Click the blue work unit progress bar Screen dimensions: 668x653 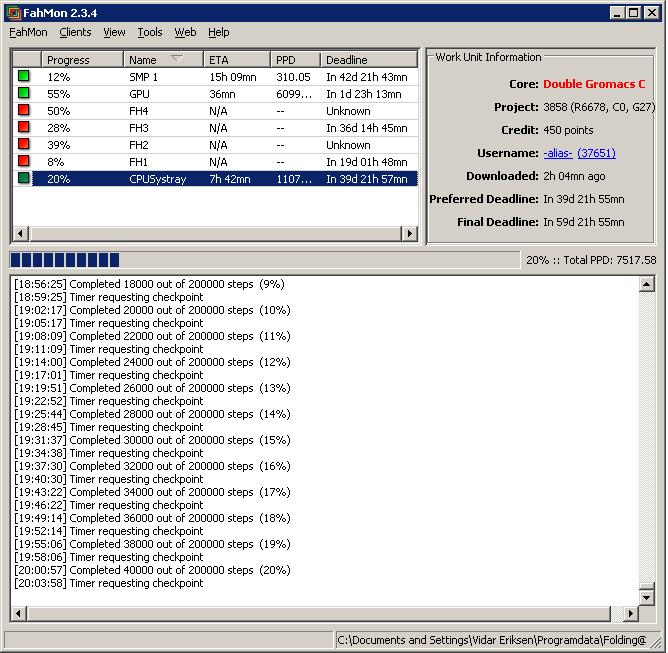(x=265, y=260)
